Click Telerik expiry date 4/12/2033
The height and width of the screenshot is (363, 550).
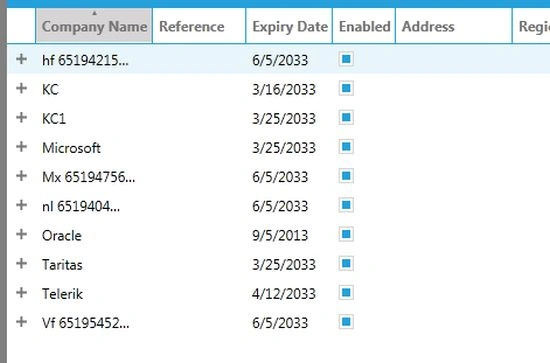pos(284,294)
